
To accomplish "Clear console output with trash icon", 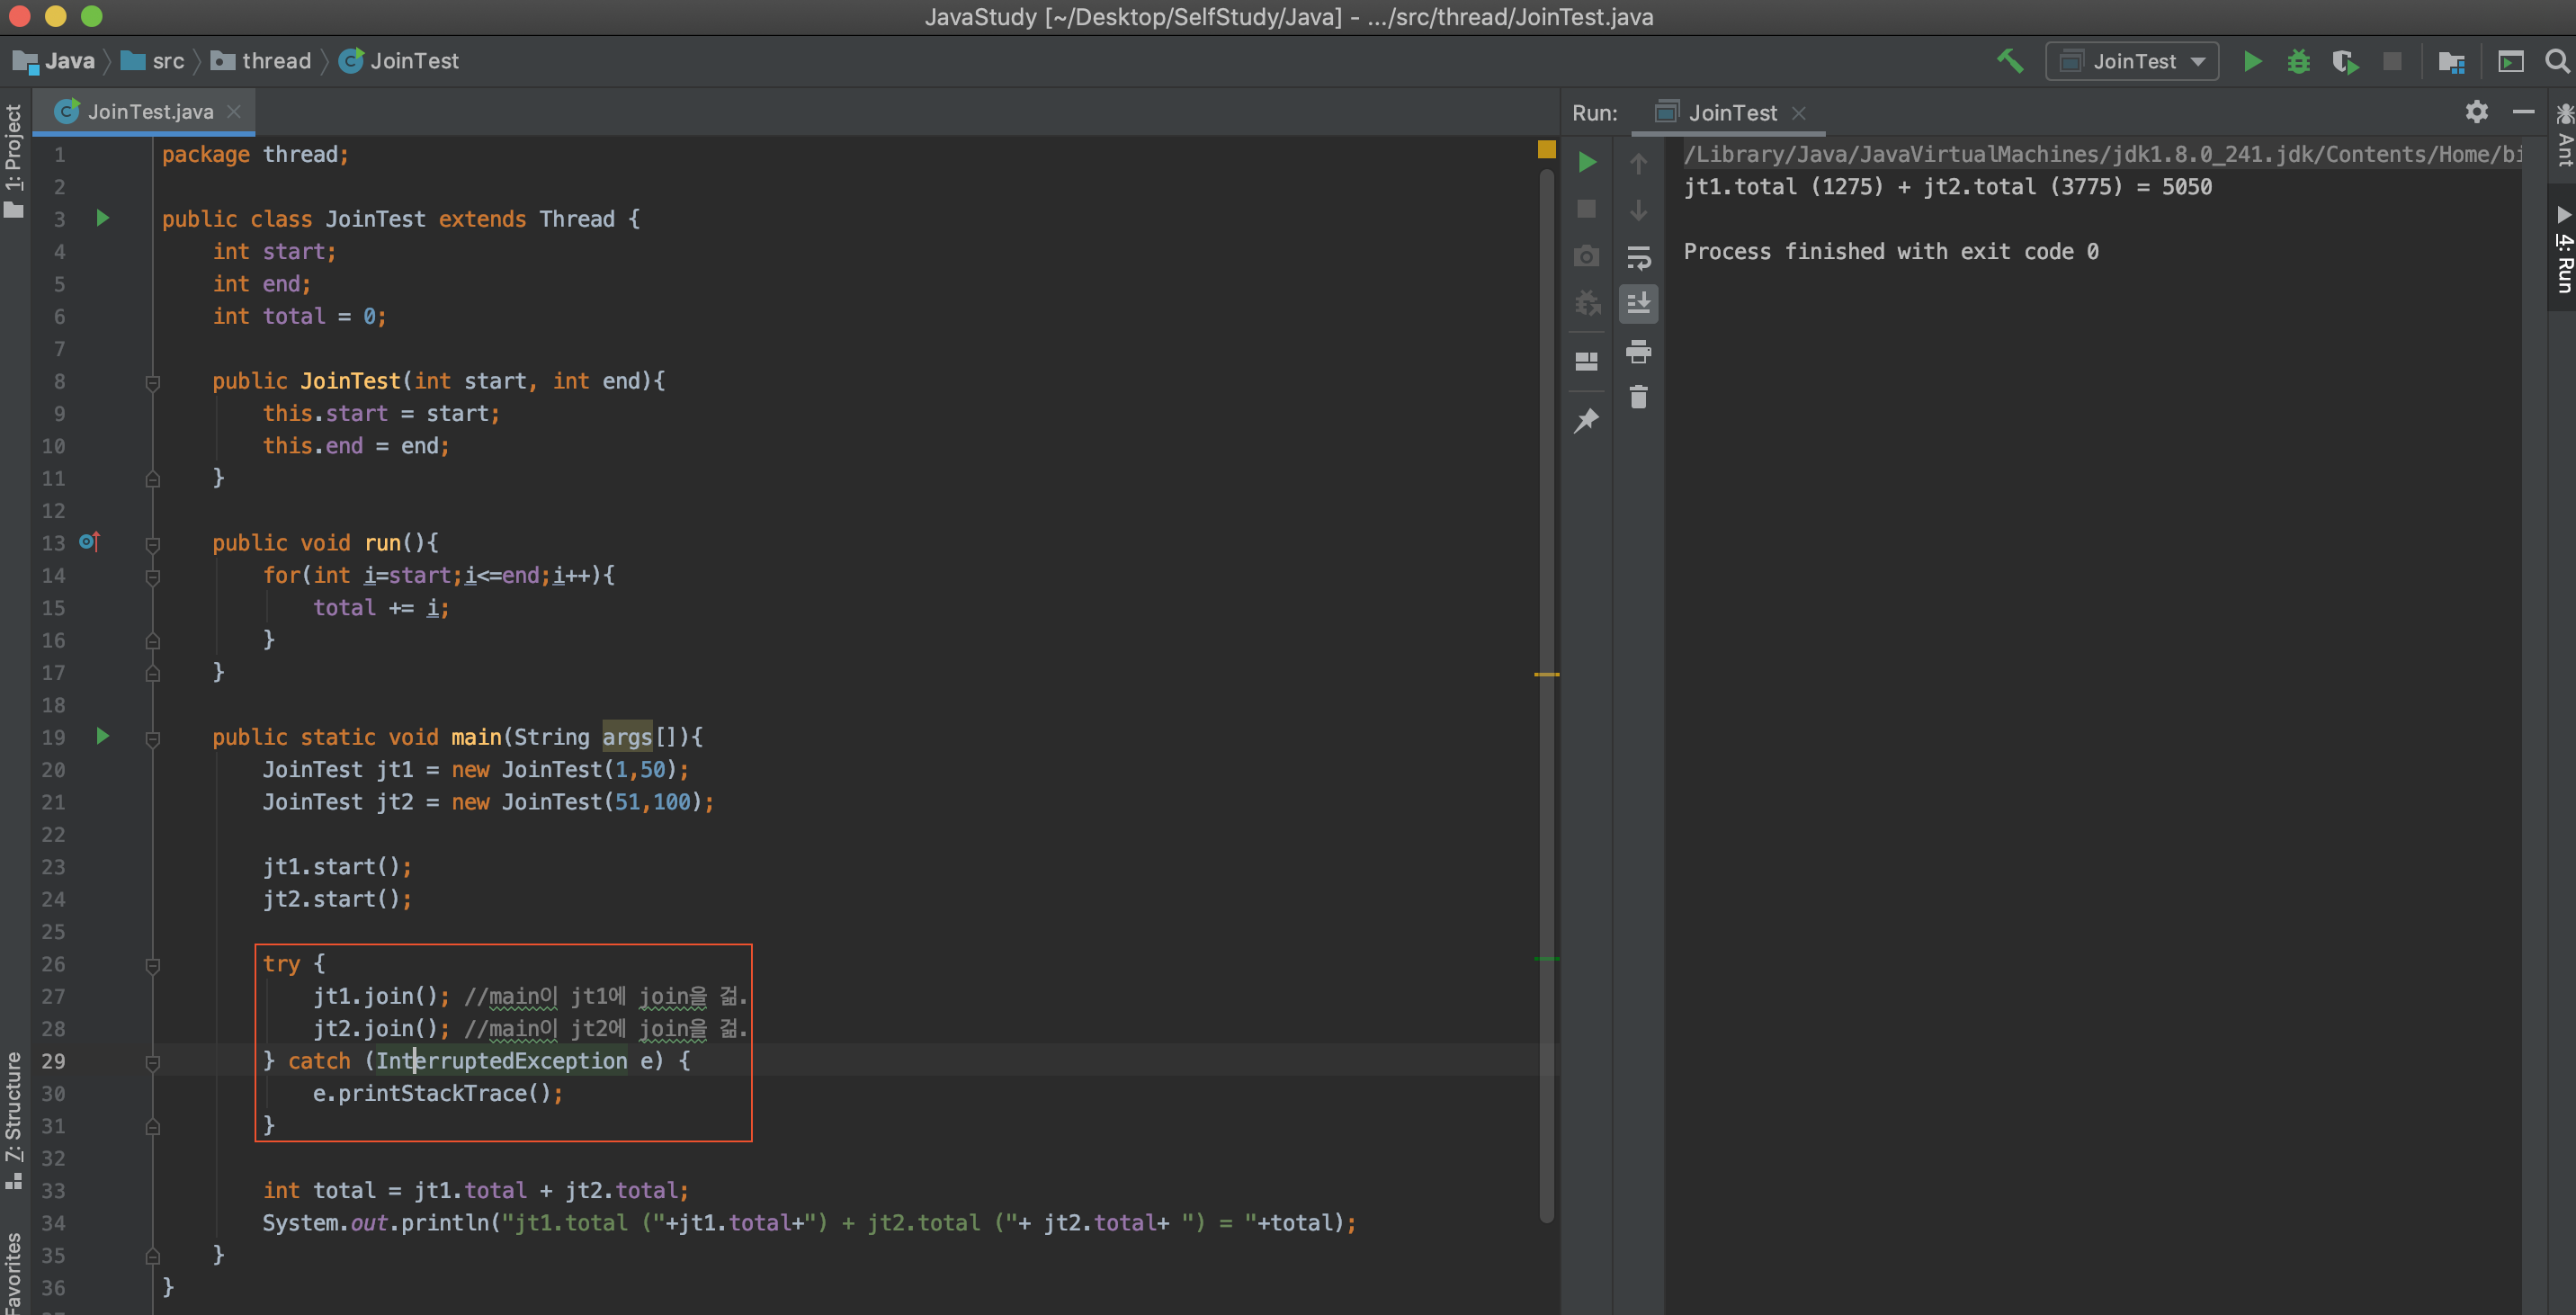I will (1638, 398).
